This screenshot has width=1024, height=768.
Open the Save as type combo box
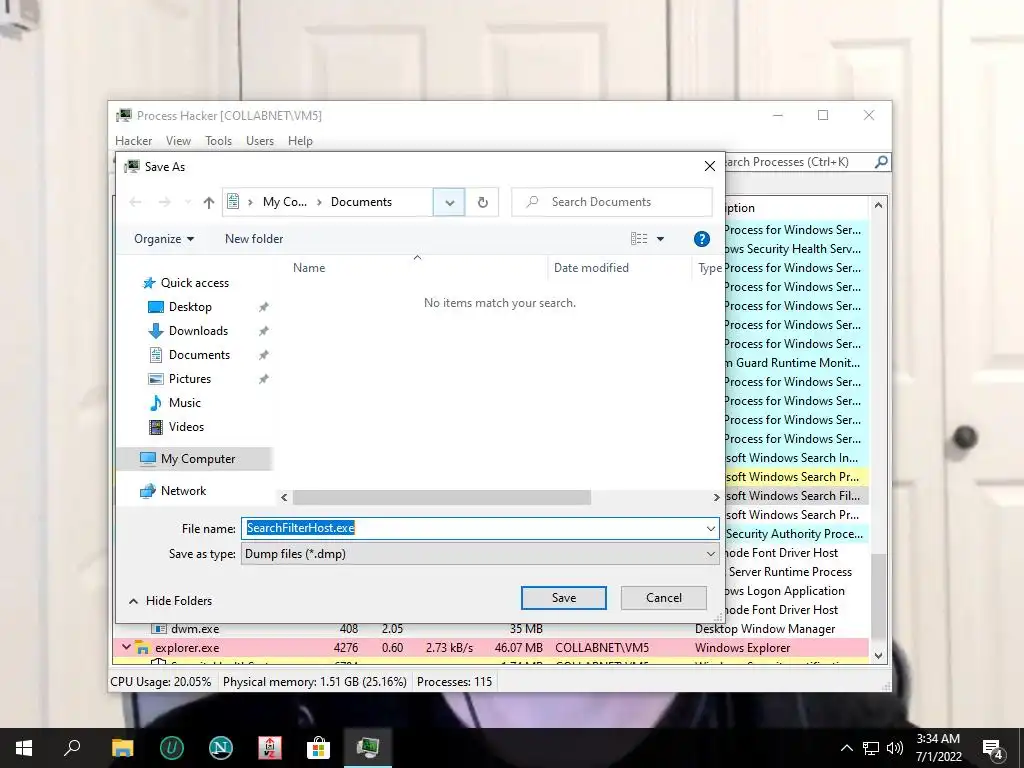click(480, 554)
